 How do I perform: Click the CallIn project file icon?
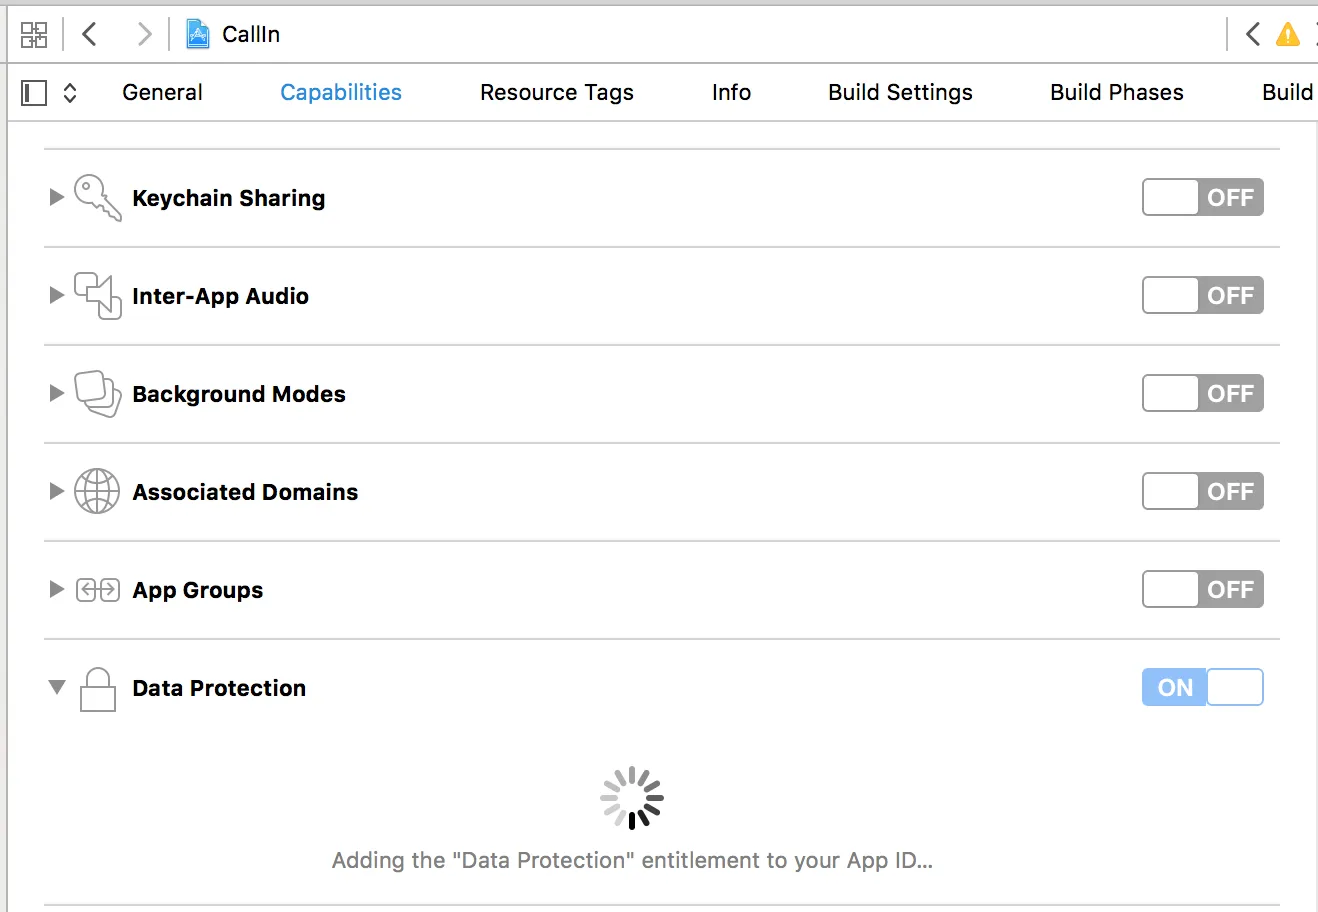198,35
